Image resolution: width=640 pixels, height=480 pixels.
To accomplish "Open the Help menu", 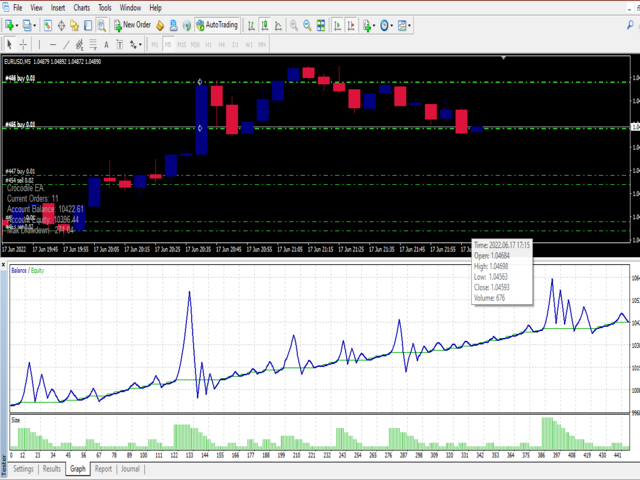I will coord(155,8).
